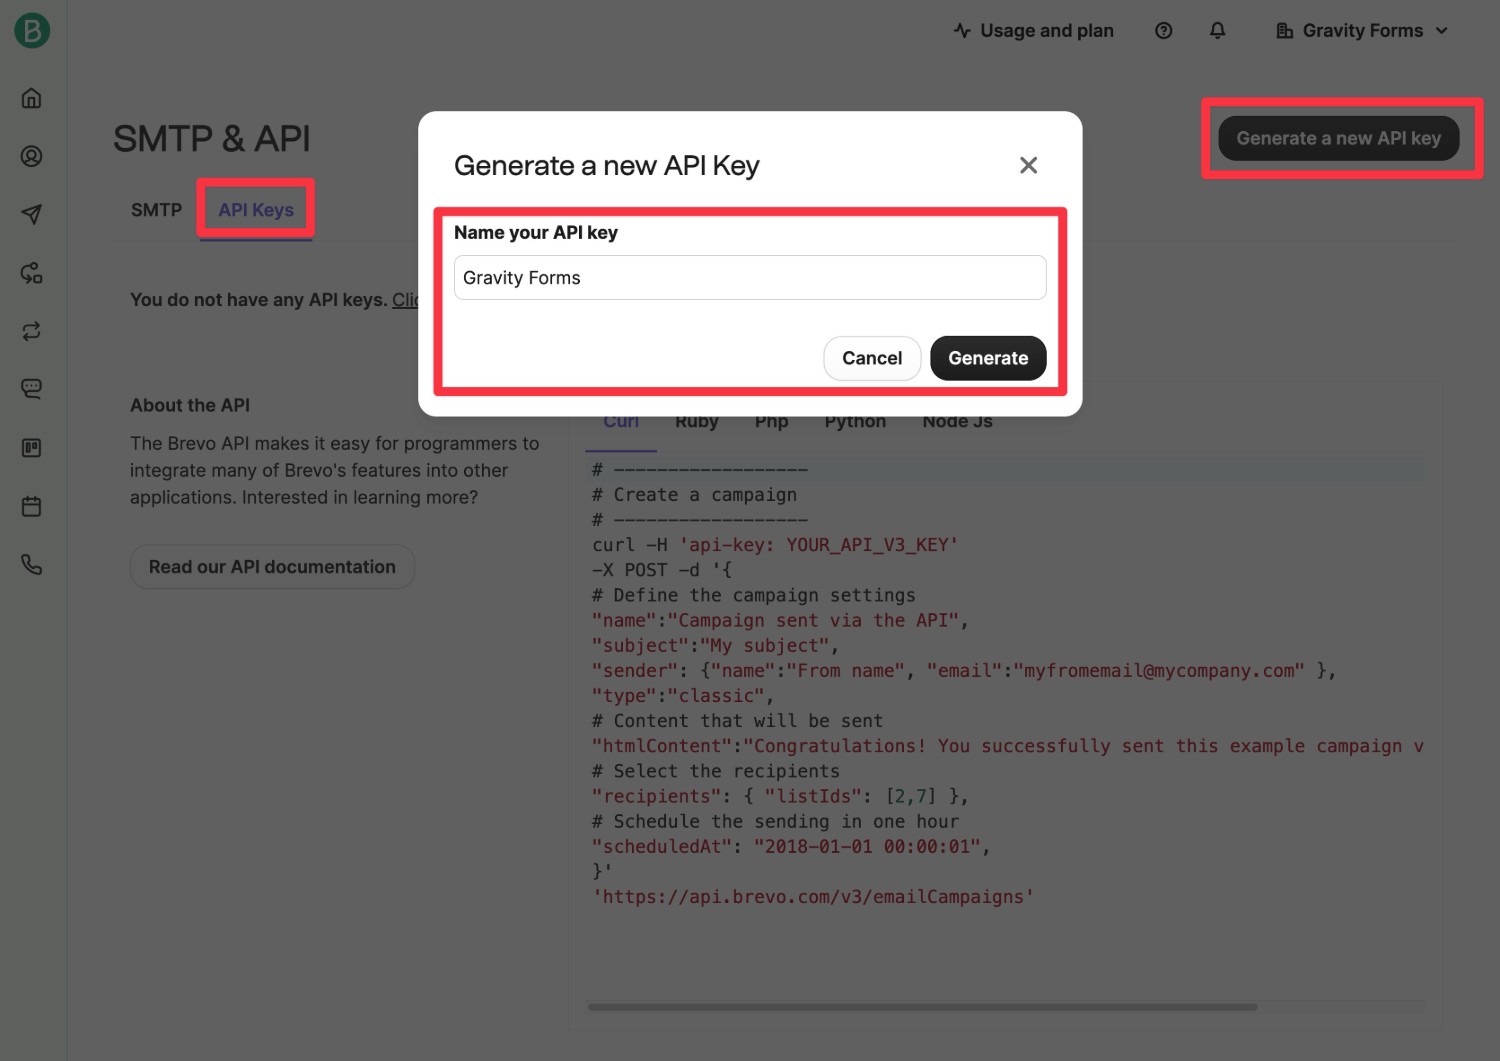Click the 'You do not have any API keys' text

(x=259, y=300)
